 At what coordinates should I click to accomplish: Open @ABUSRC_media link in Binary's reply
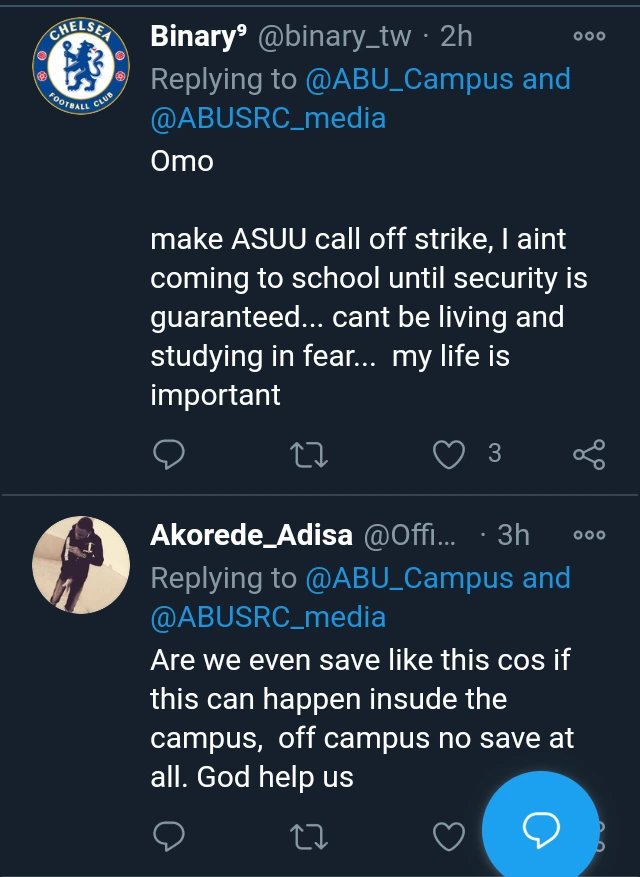(267, 118)
